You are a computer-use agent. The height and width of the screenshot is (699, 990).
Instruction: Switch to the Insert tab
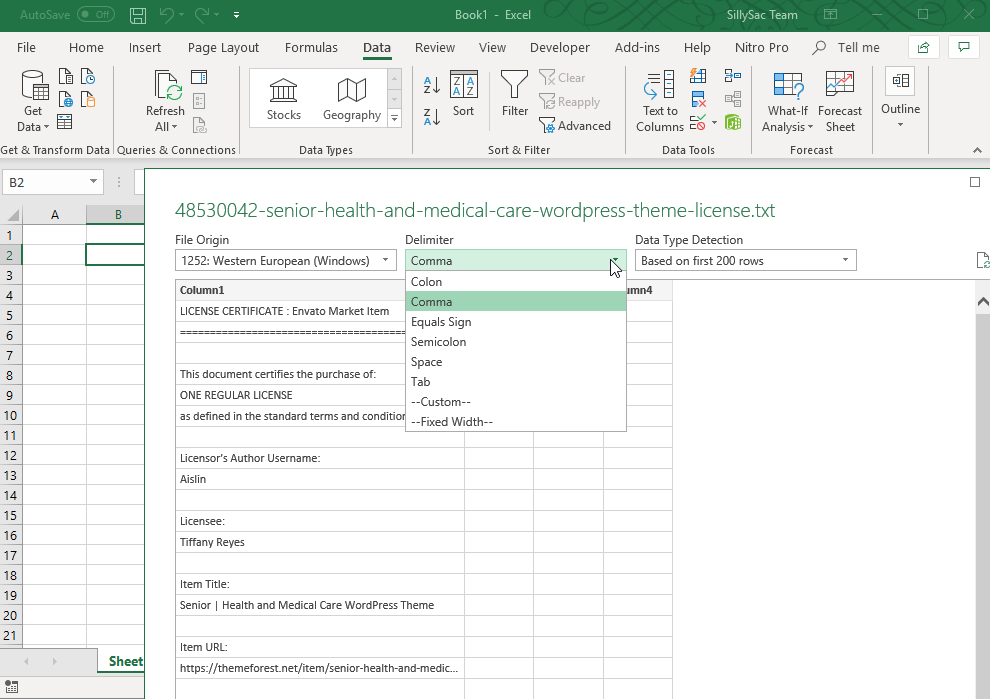pos(145,47)
